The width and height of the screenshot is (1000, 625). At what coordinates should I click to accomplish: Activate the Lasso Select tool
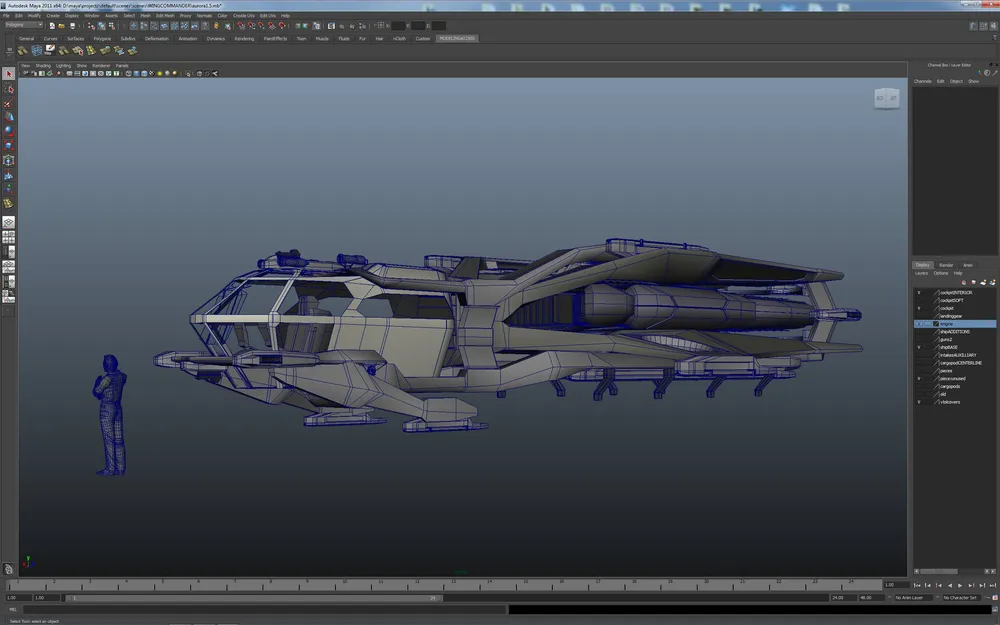(9, 89)
